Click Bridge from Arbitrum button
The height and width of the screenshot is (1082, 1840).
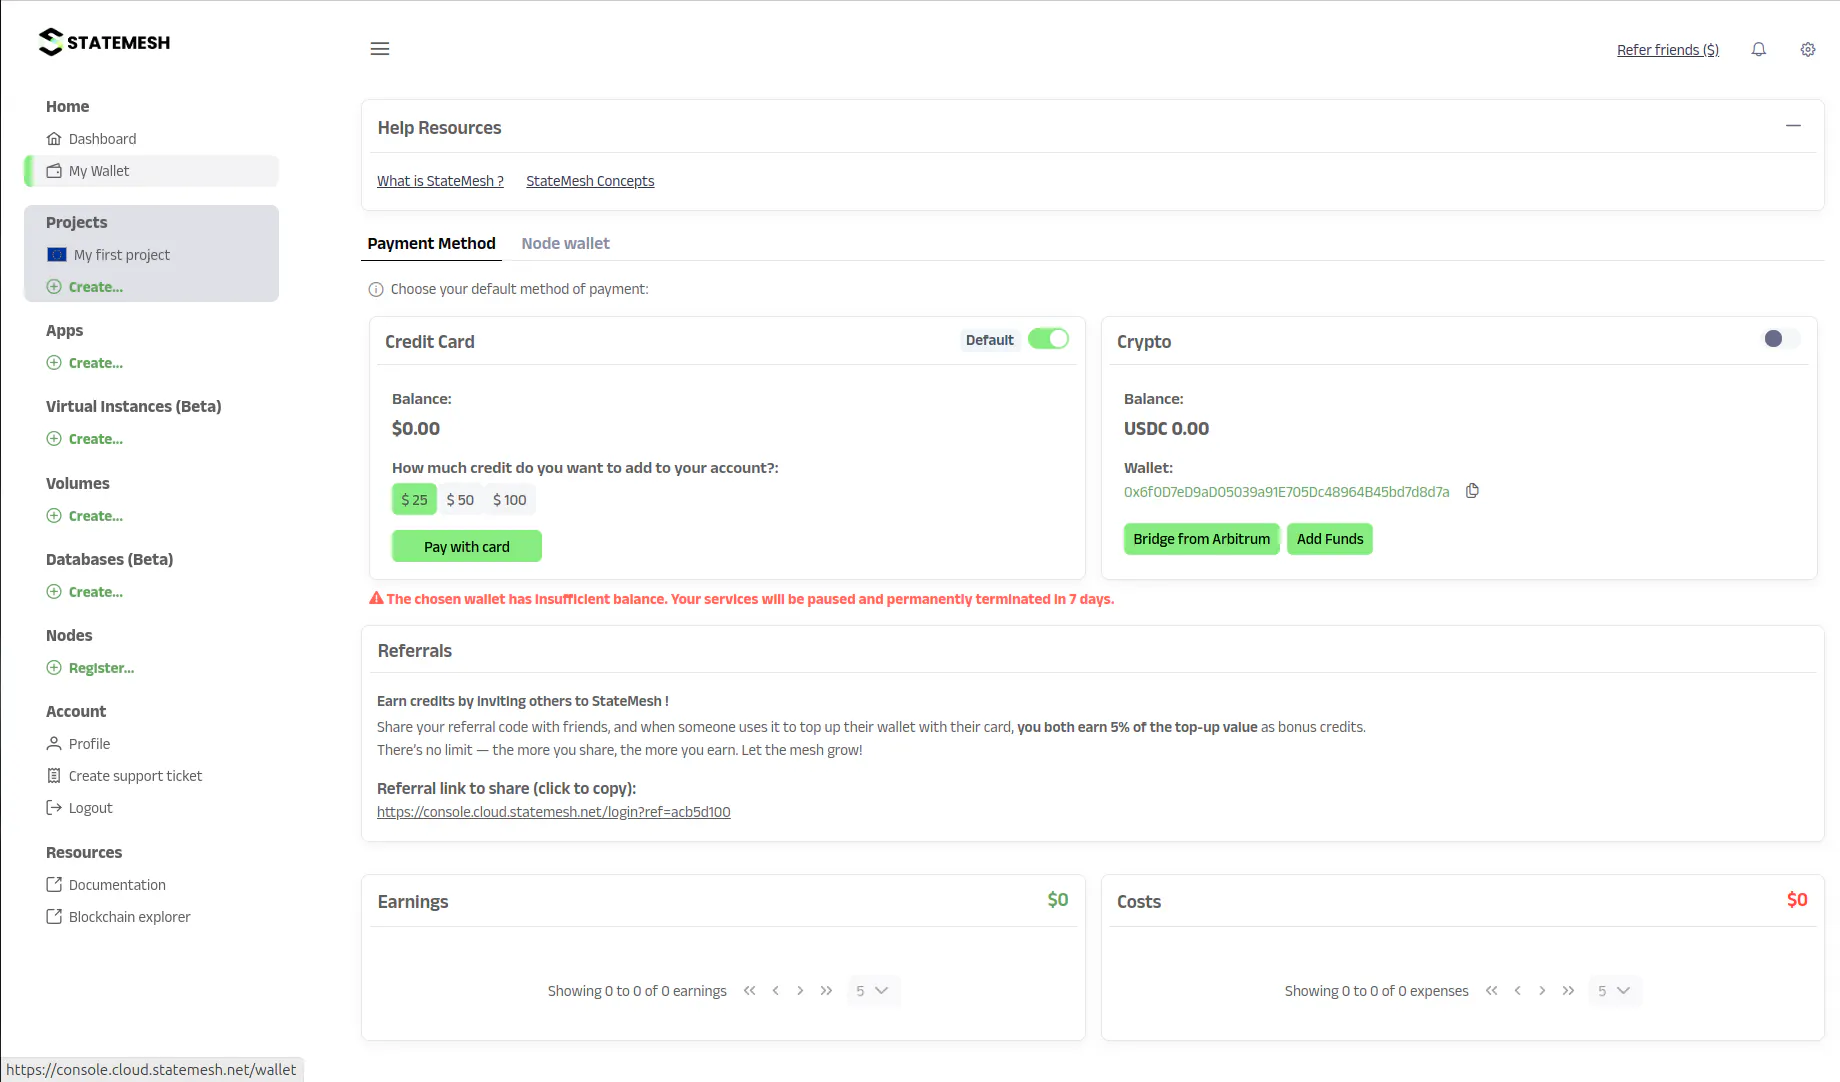(x=1201, y=539)
